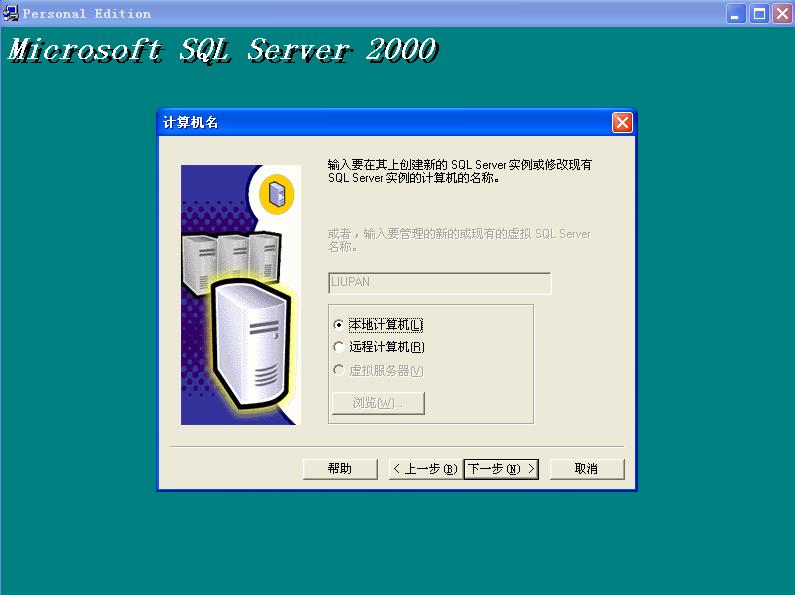Click the 浏览(W)... browse button
Viewport: 795px width, 595px height.
click(x=378, y=403)
